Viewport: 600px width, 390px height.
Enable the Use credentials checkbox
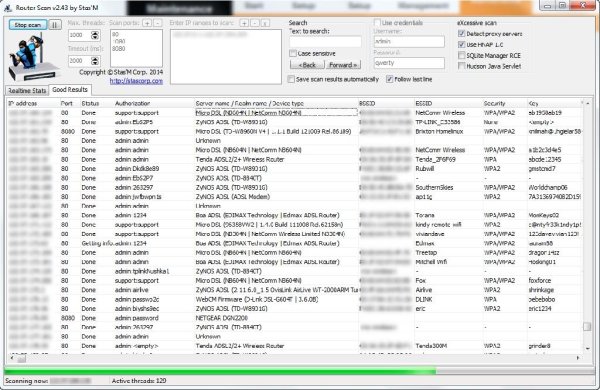[377, 23]
